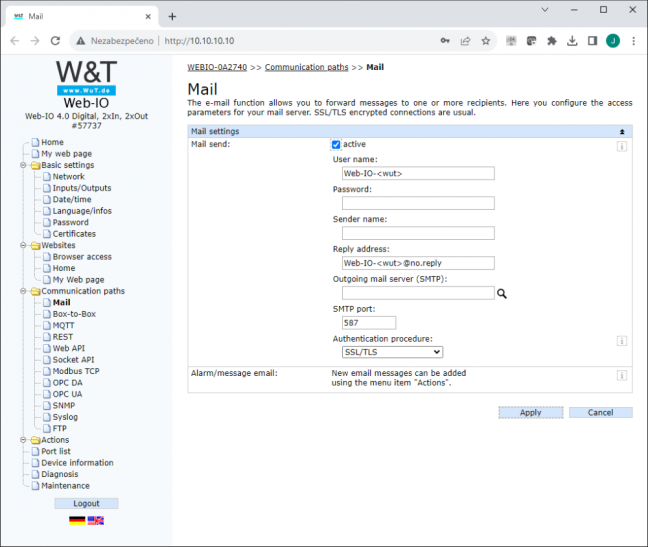The image size is (648, 547).
Task: Collapse the Basic settings folder
Action: pyautogui.click(x=24, y=165)
